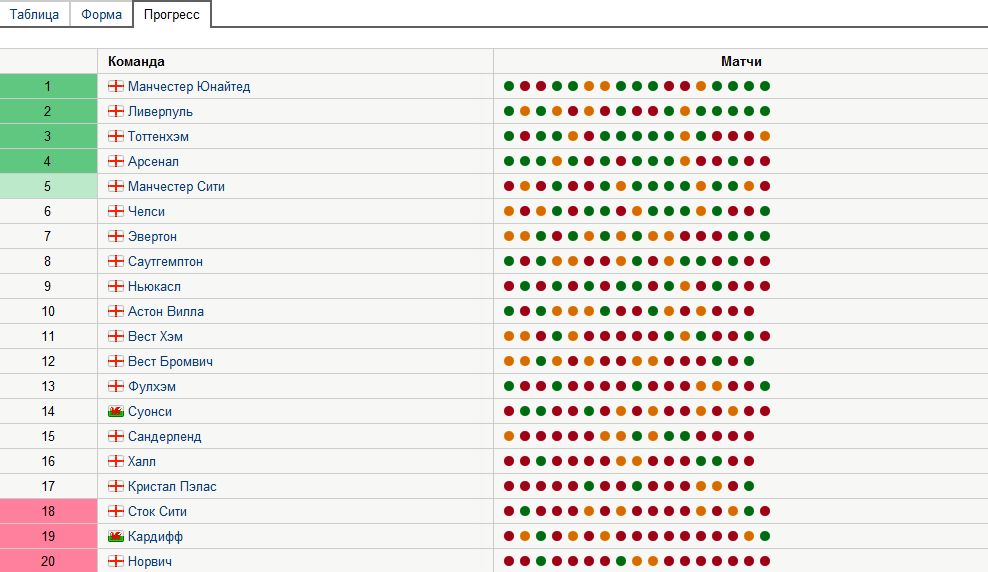Click the Wales flag next to Суонси
This screenshot has width=988, height=572.
pos(116,411)
